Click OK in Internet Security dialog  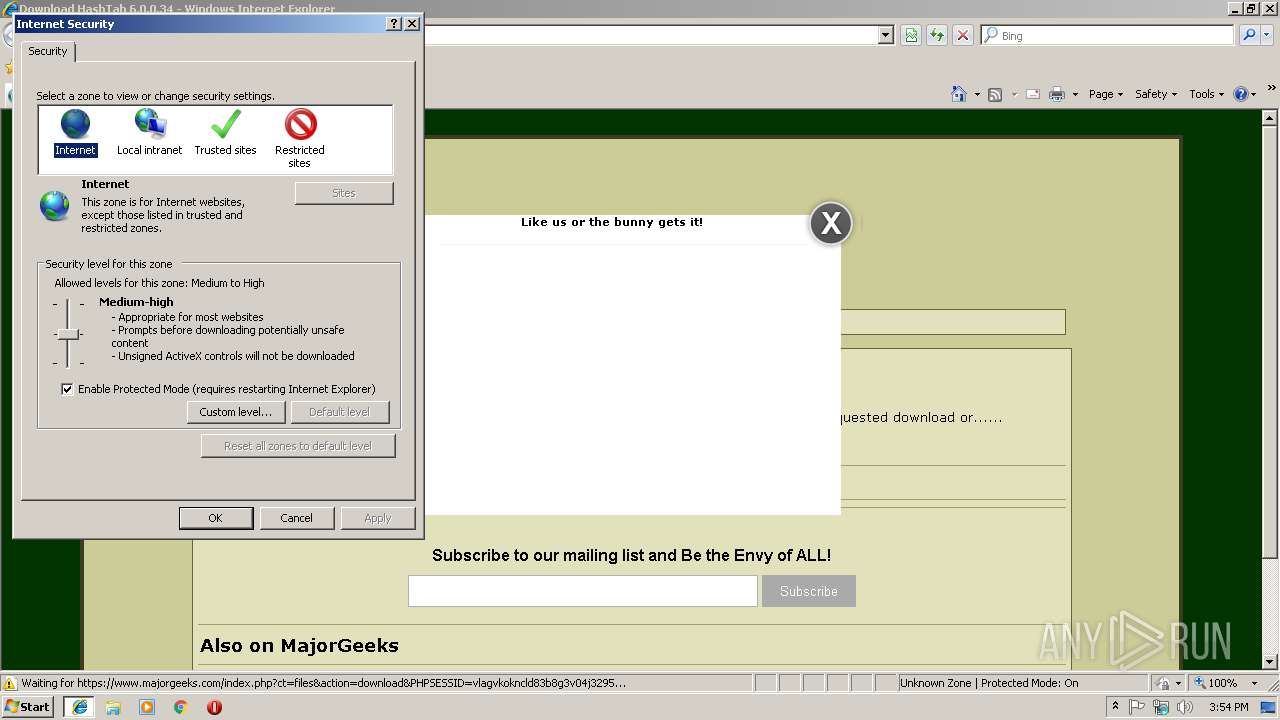coord(215,518)
